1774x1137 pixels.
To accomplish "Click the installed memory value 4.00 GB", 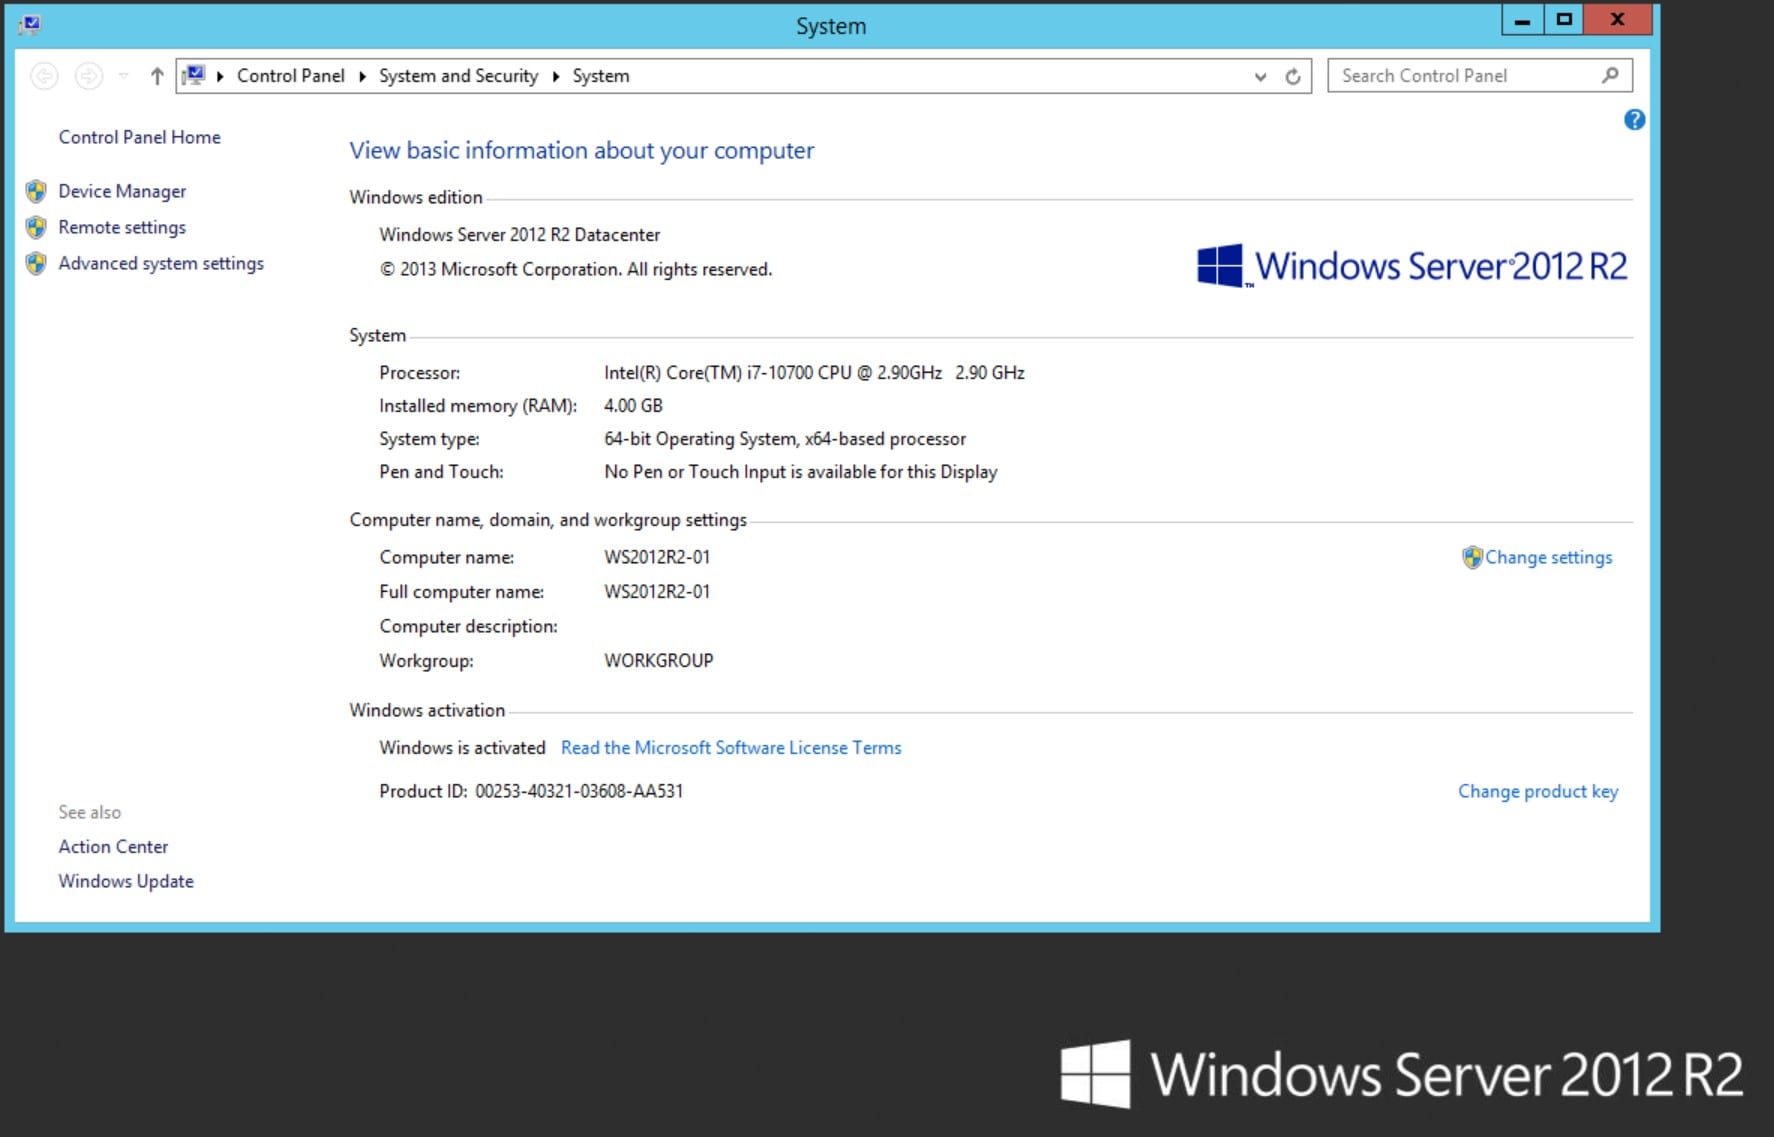I will 633,406.
